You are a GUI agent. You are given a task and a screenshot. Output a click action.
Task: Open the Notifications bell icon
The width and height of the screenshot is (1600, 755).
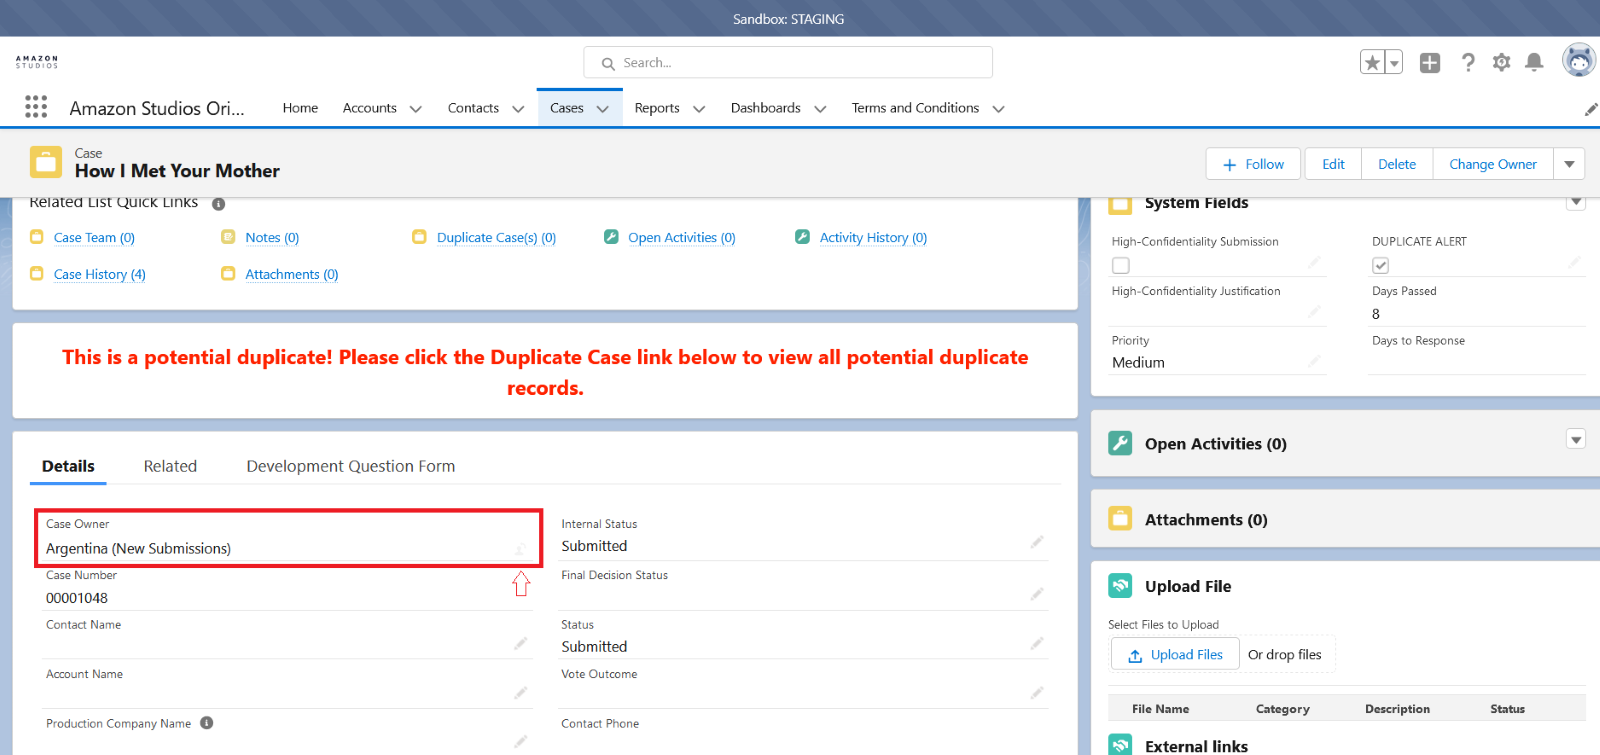coord(1534,63)
